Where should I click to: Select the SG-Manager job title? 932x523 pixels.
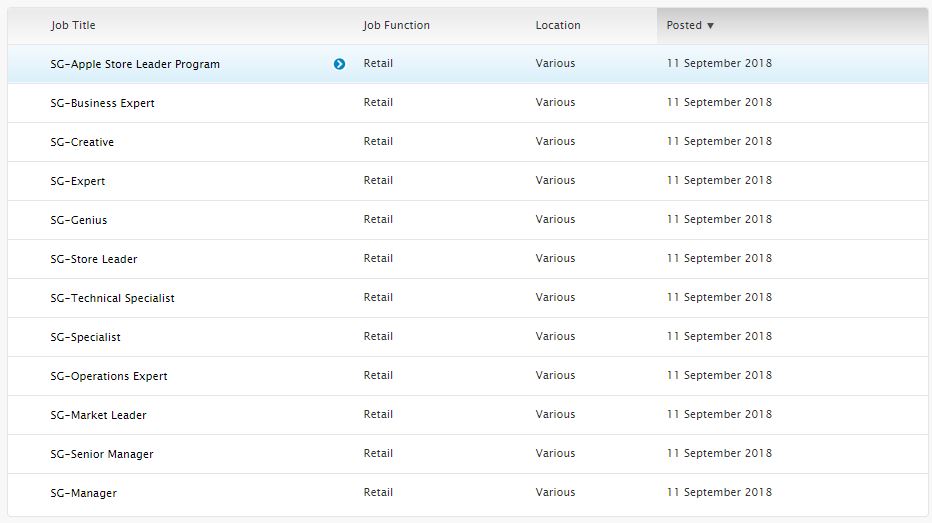83,493
